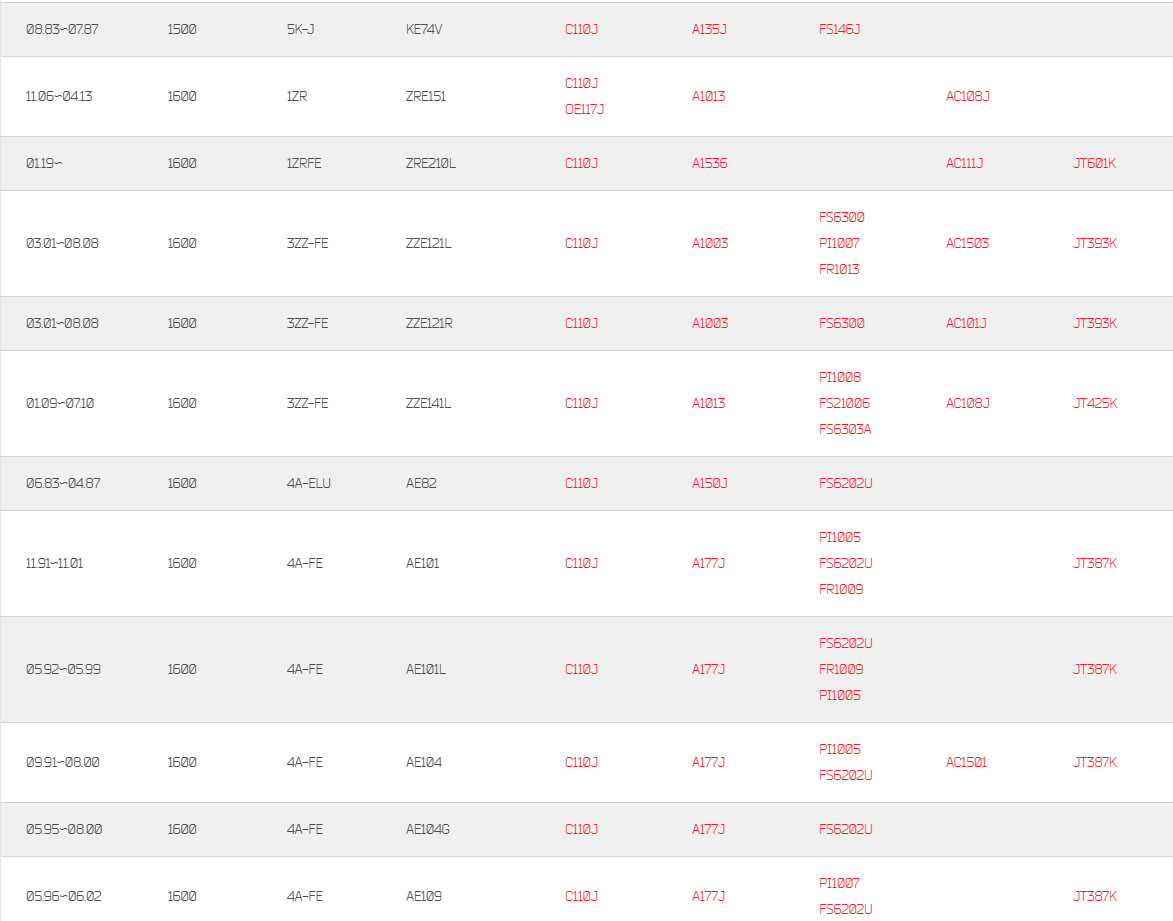Click FR1009 in AE101 row
Viewport: 1173px width, 921px height.
point(841,590)
